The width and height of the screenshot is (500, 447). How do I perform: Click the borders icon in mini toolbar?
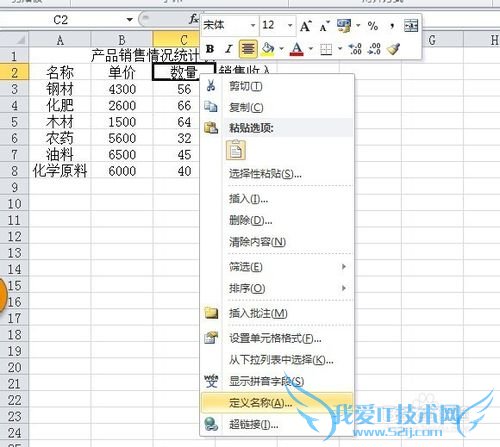point(326,49)
